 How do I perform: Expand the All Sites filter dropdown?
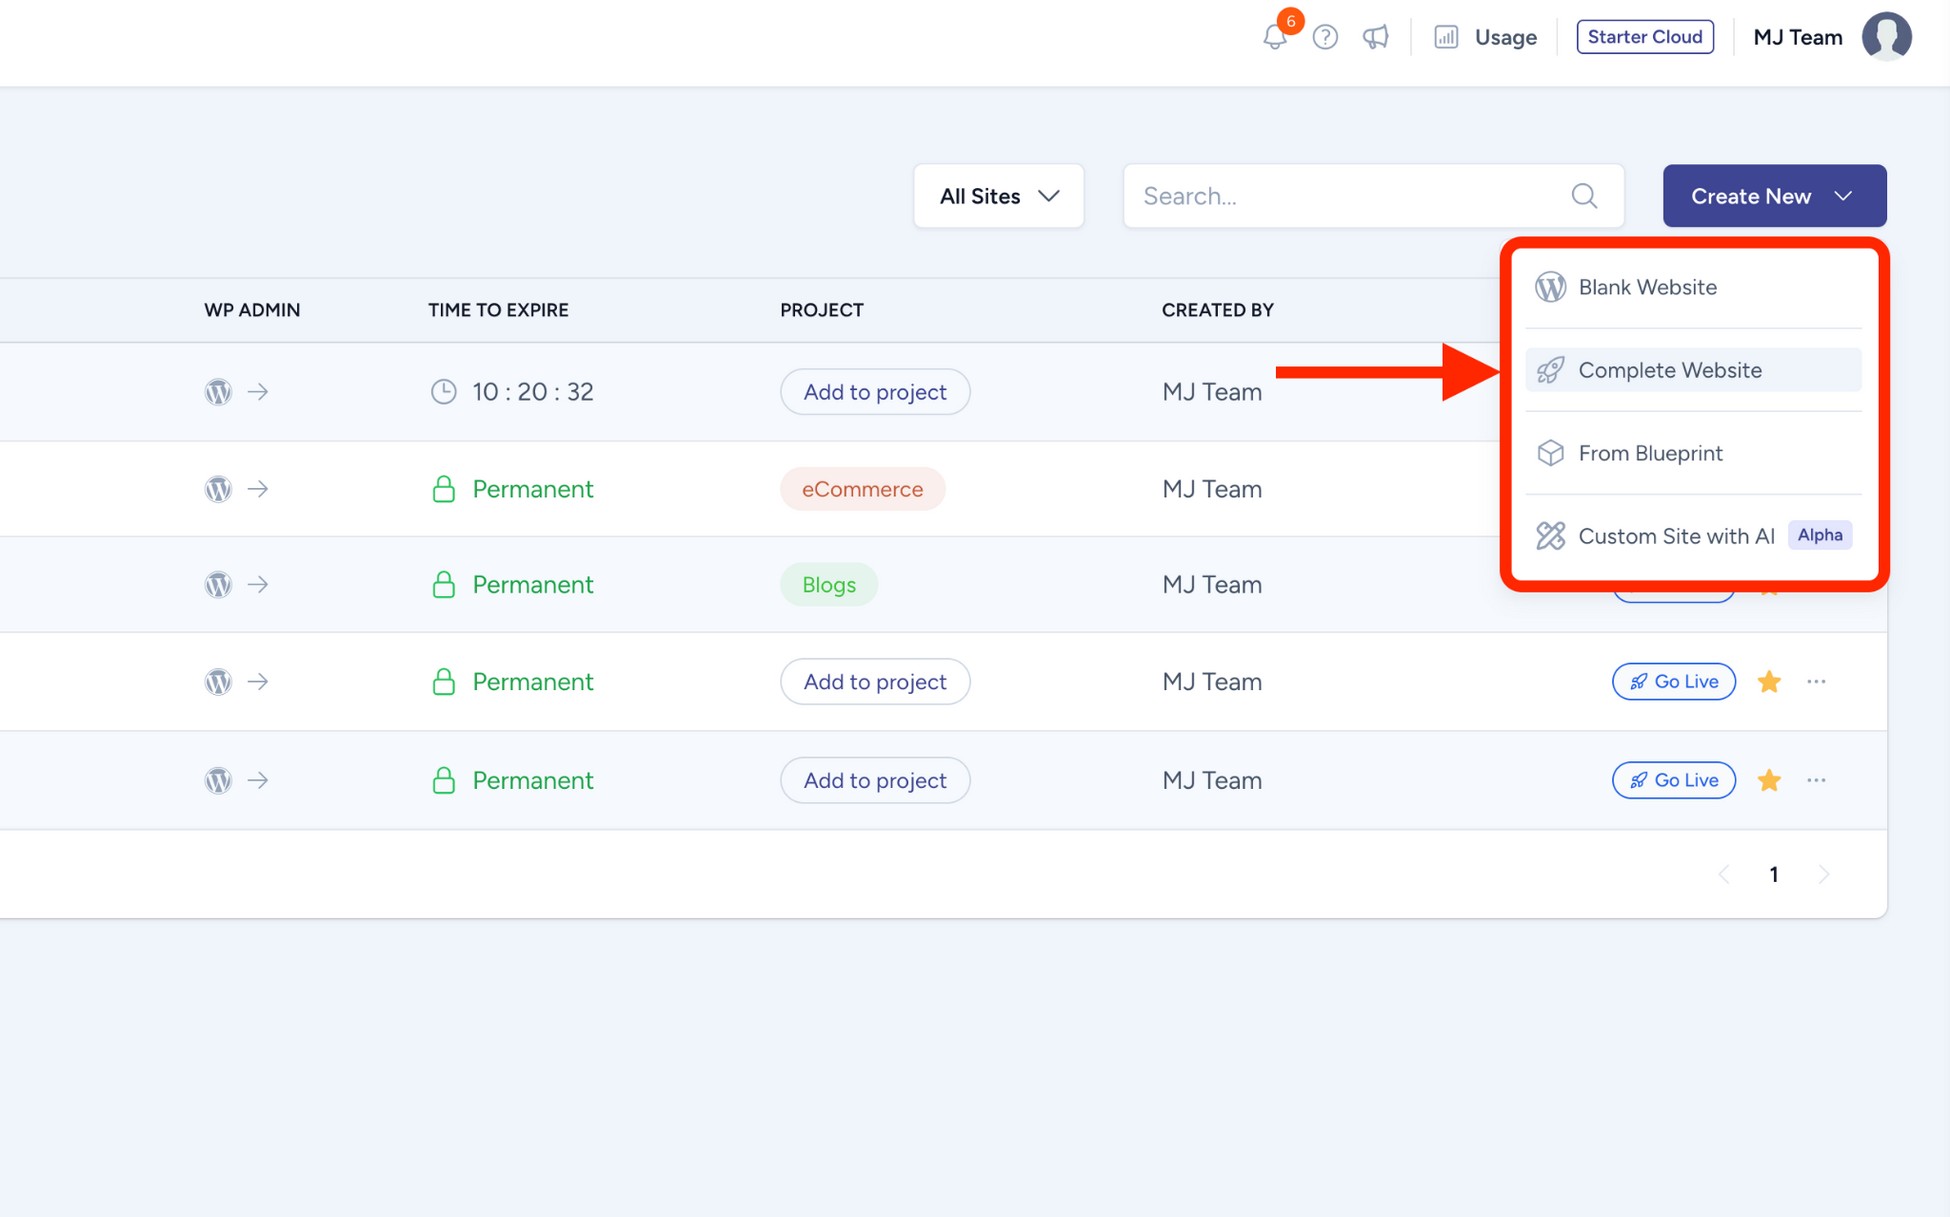tap(997, 196)
